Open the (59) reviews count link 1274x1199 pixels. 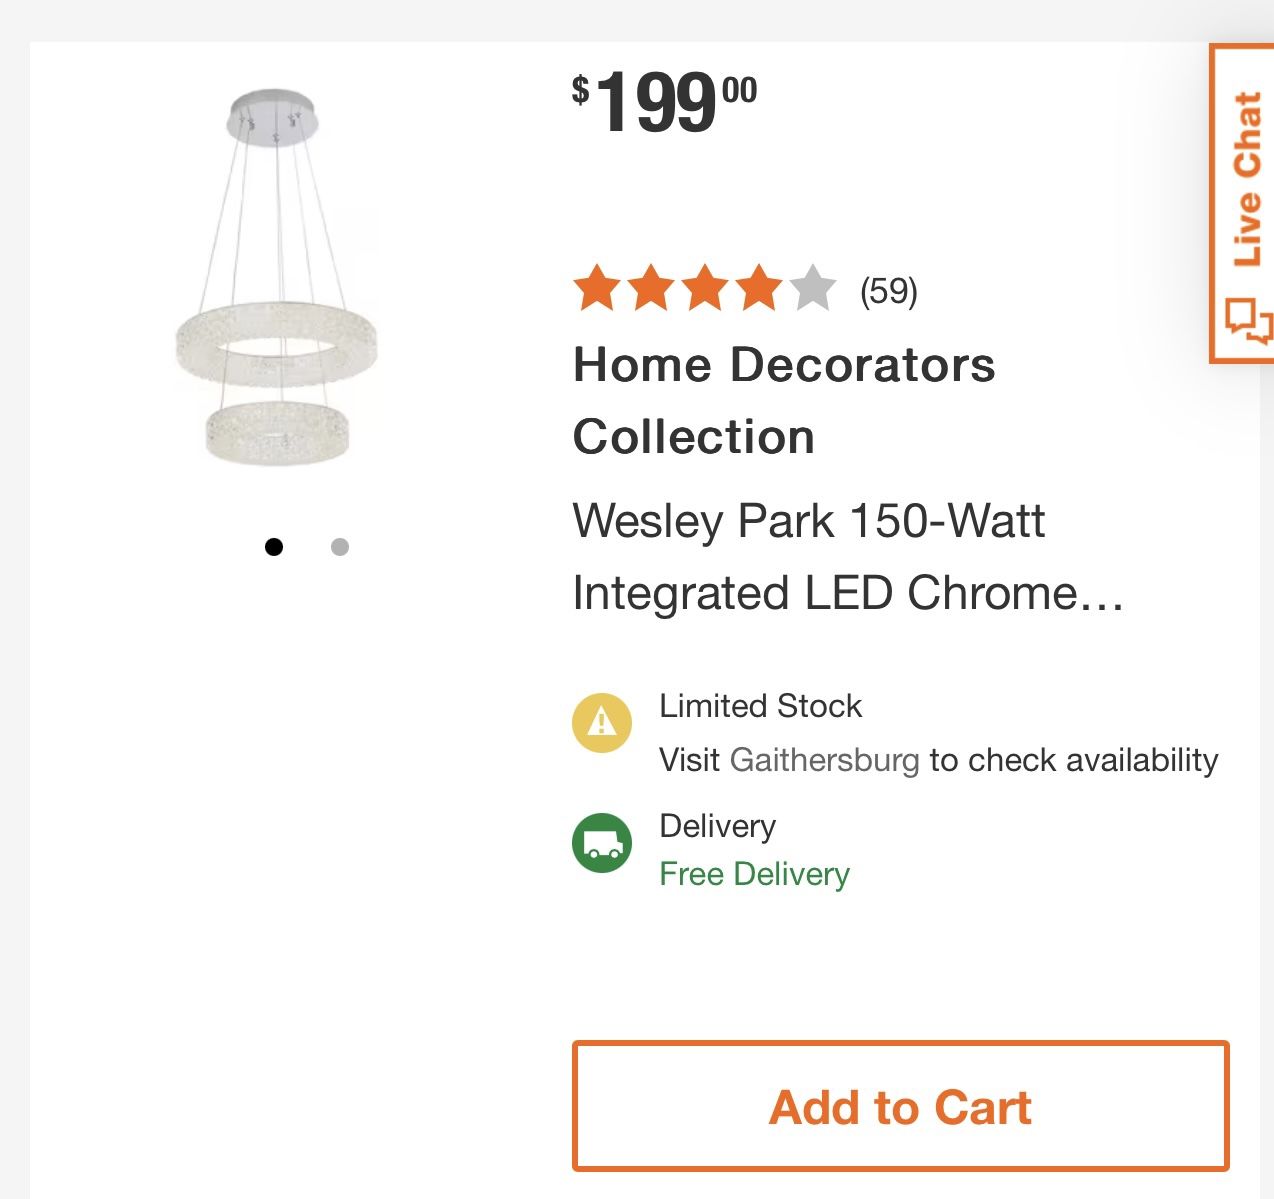[x=888, y=291]
